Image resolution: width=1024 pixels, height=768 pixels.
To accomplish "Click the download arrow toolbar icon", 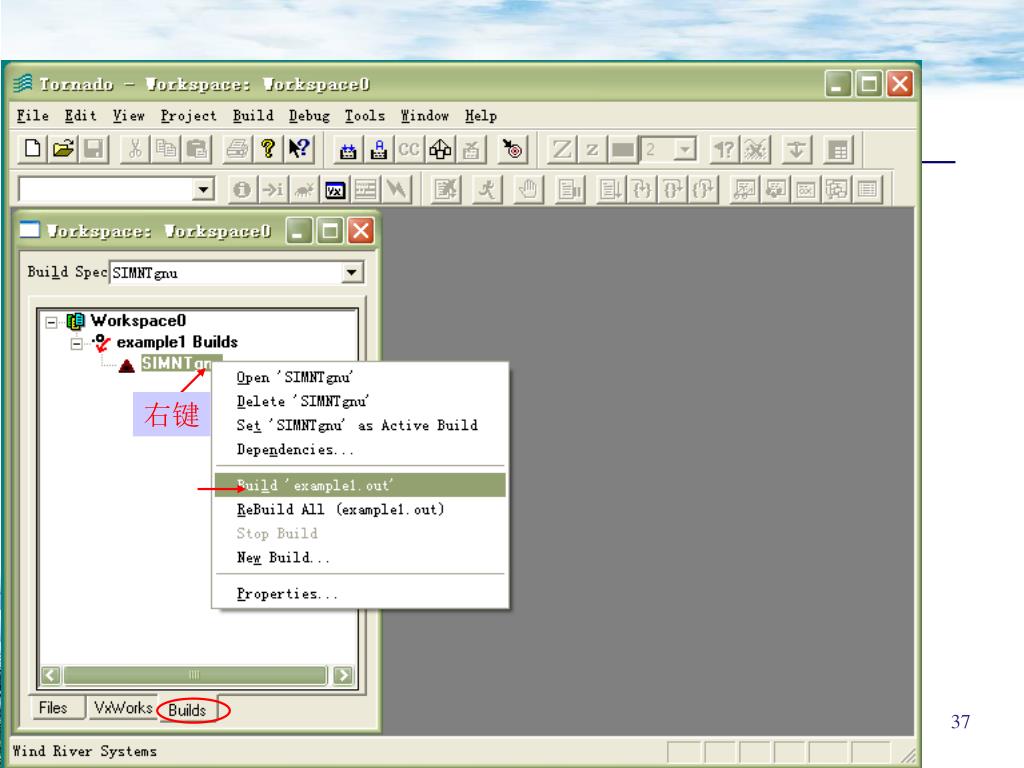I will pyautogui.click(x=796, y=150).
